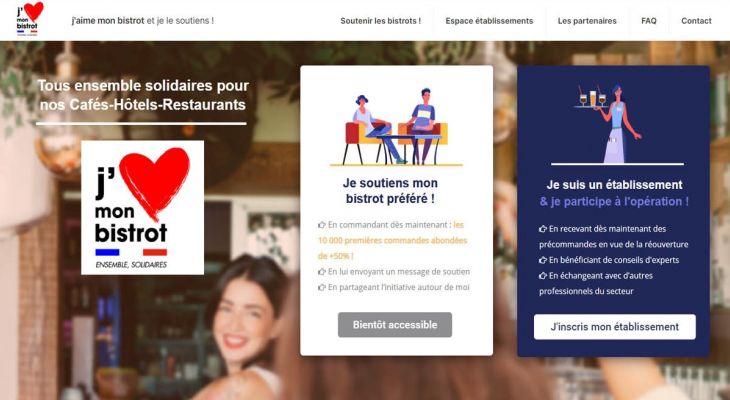Click 'j'aime mon bistrot et je le soutiens' tagline

(142, 20)
